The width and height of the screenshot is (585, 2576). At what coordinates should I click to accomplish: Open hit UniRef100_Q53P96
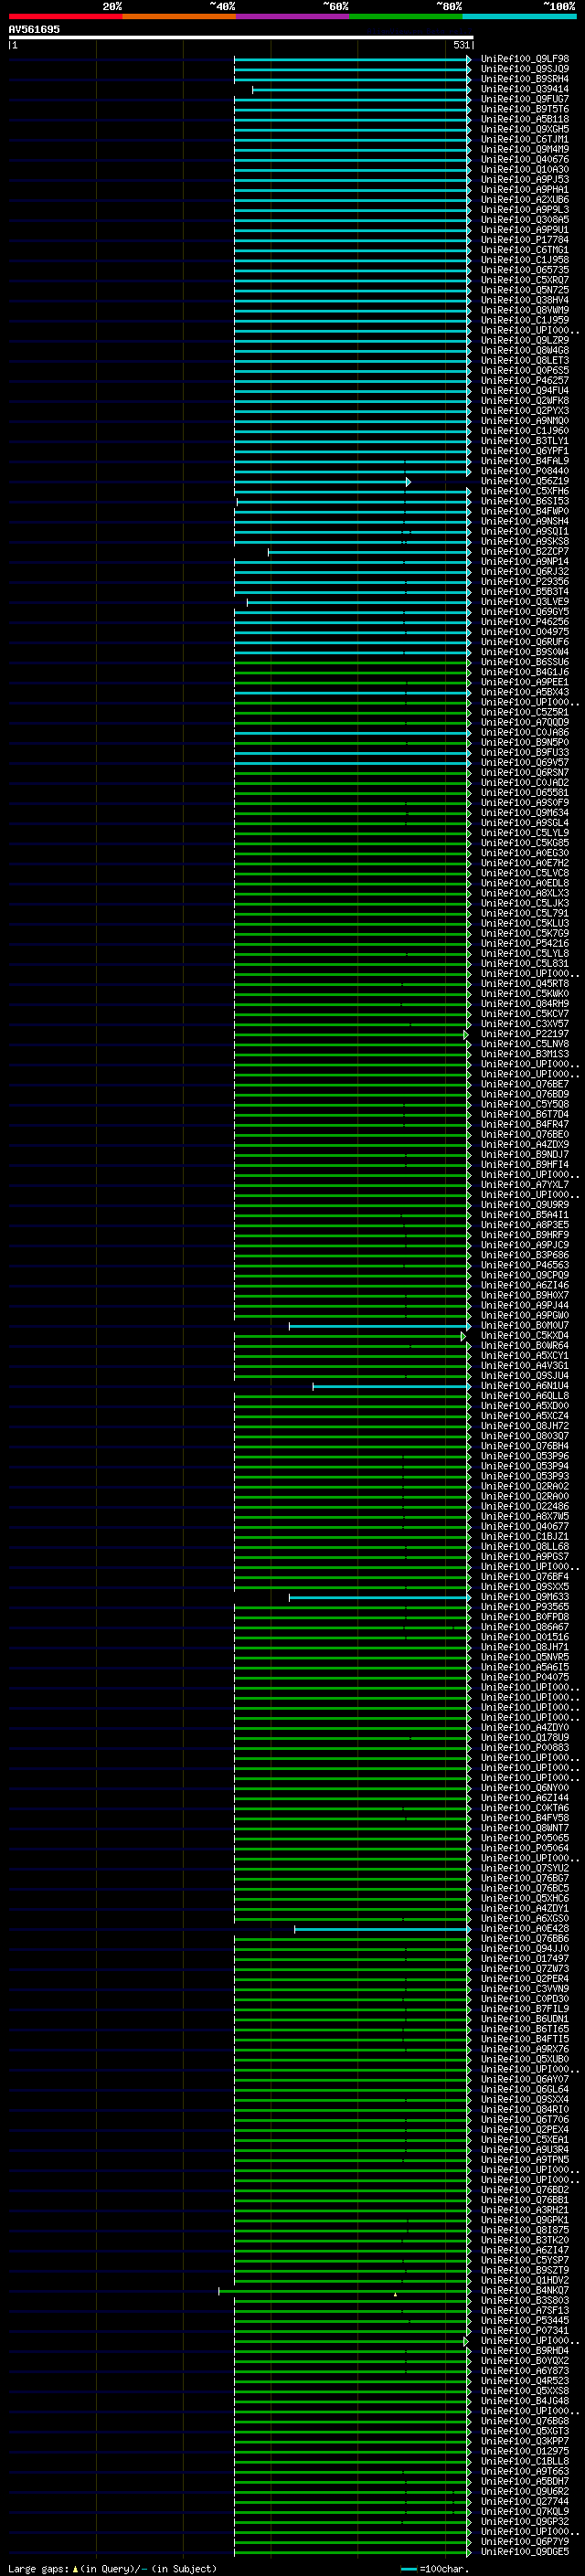525,1456
